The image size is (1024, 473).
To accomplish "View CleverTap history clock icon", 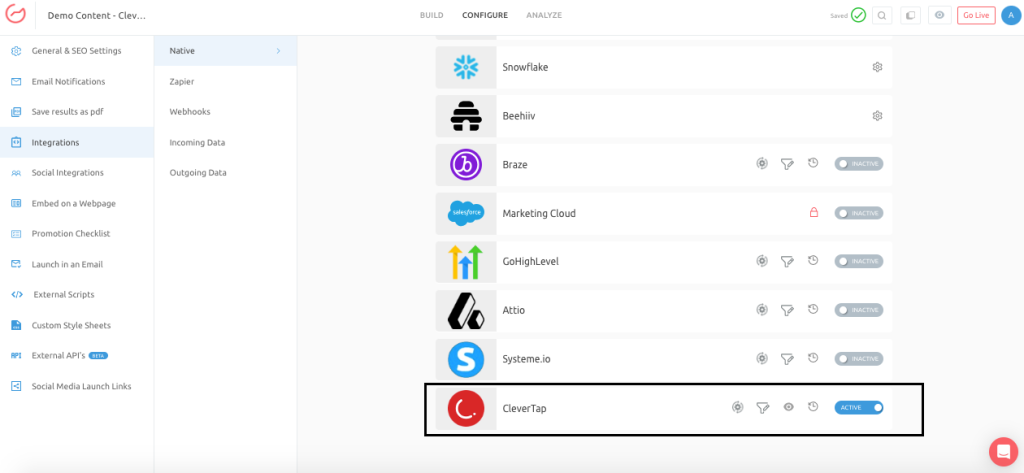I will pos(813,407).
